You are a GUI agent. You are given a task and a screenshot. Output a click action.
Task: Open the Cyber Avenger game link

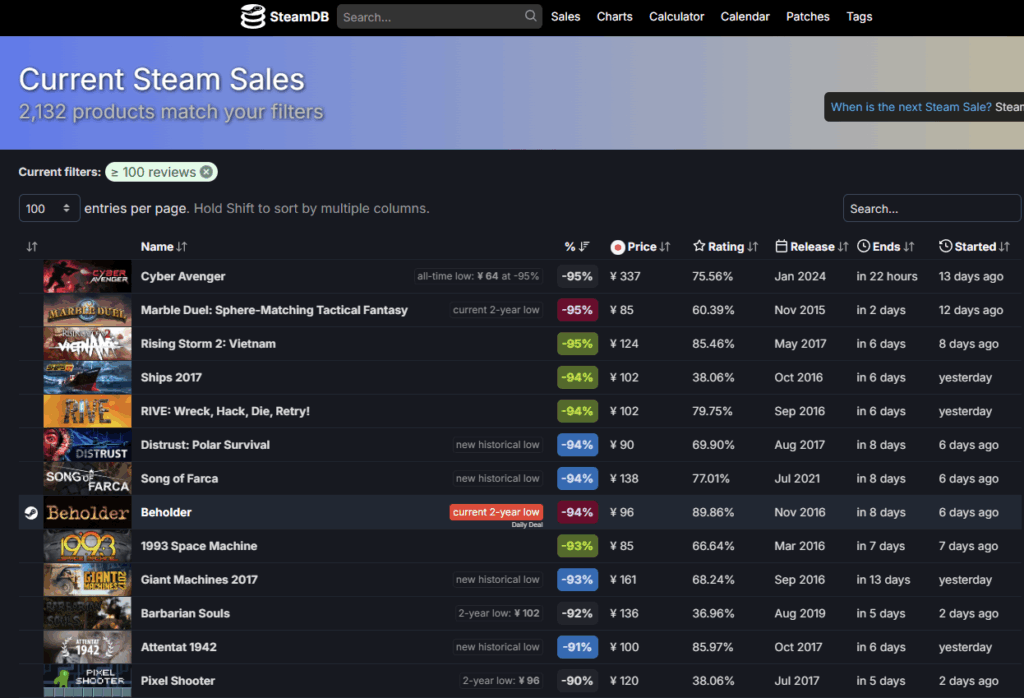pos(183,276)
